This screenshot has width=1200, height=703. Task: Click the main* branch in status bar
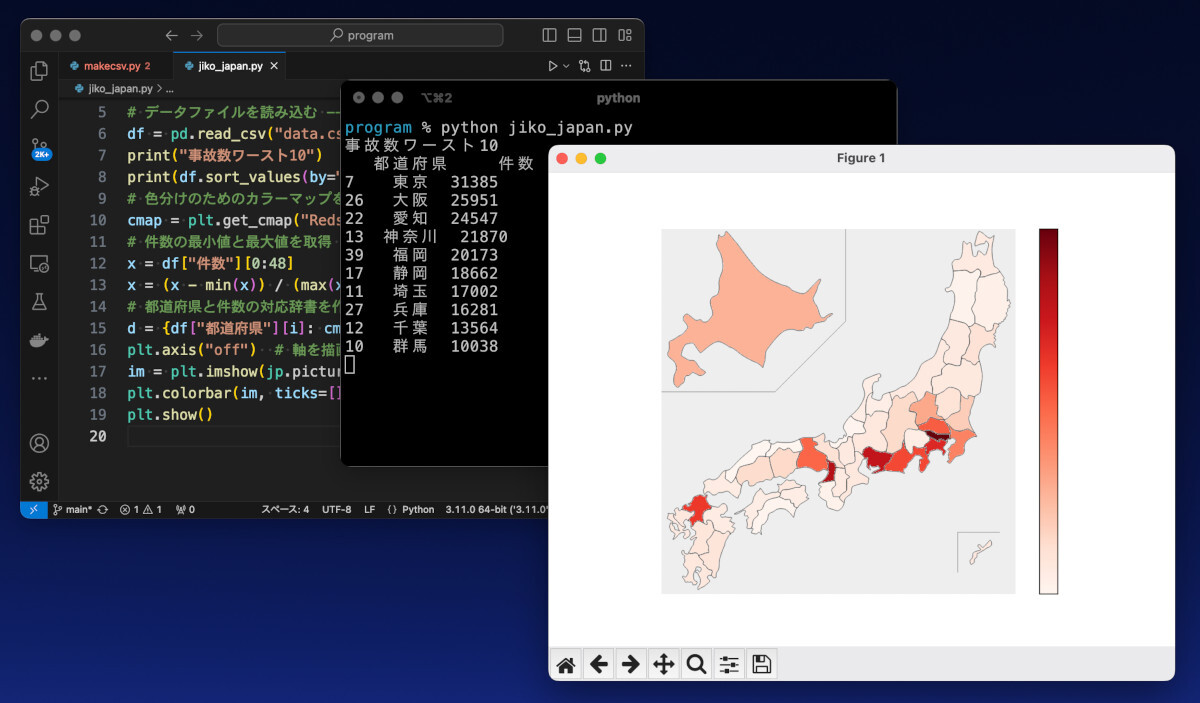coord(76,509)
